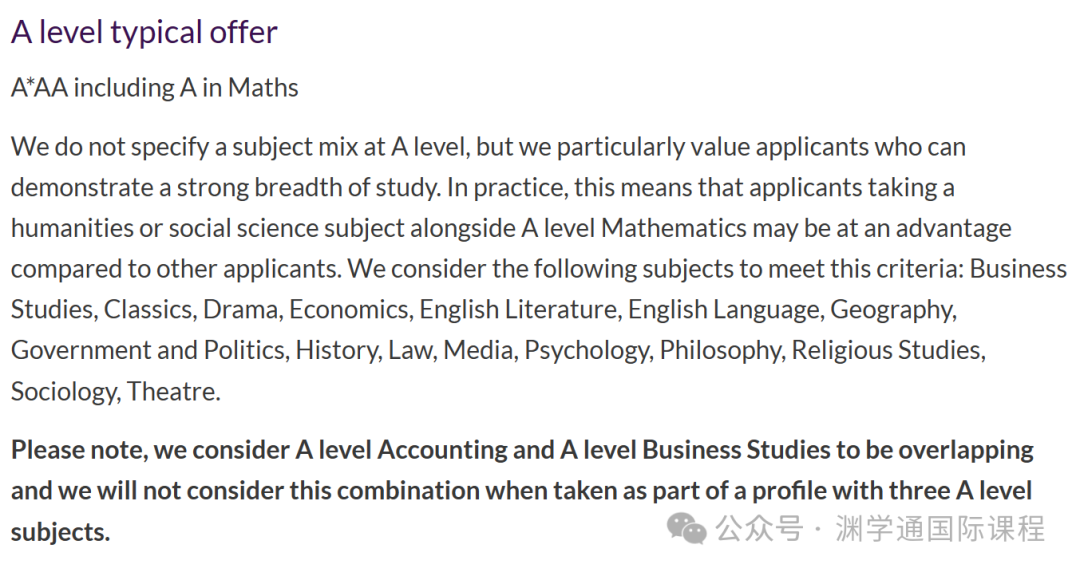
Task: Click the WeChat logo watermark icon
Action: (687, 528)
